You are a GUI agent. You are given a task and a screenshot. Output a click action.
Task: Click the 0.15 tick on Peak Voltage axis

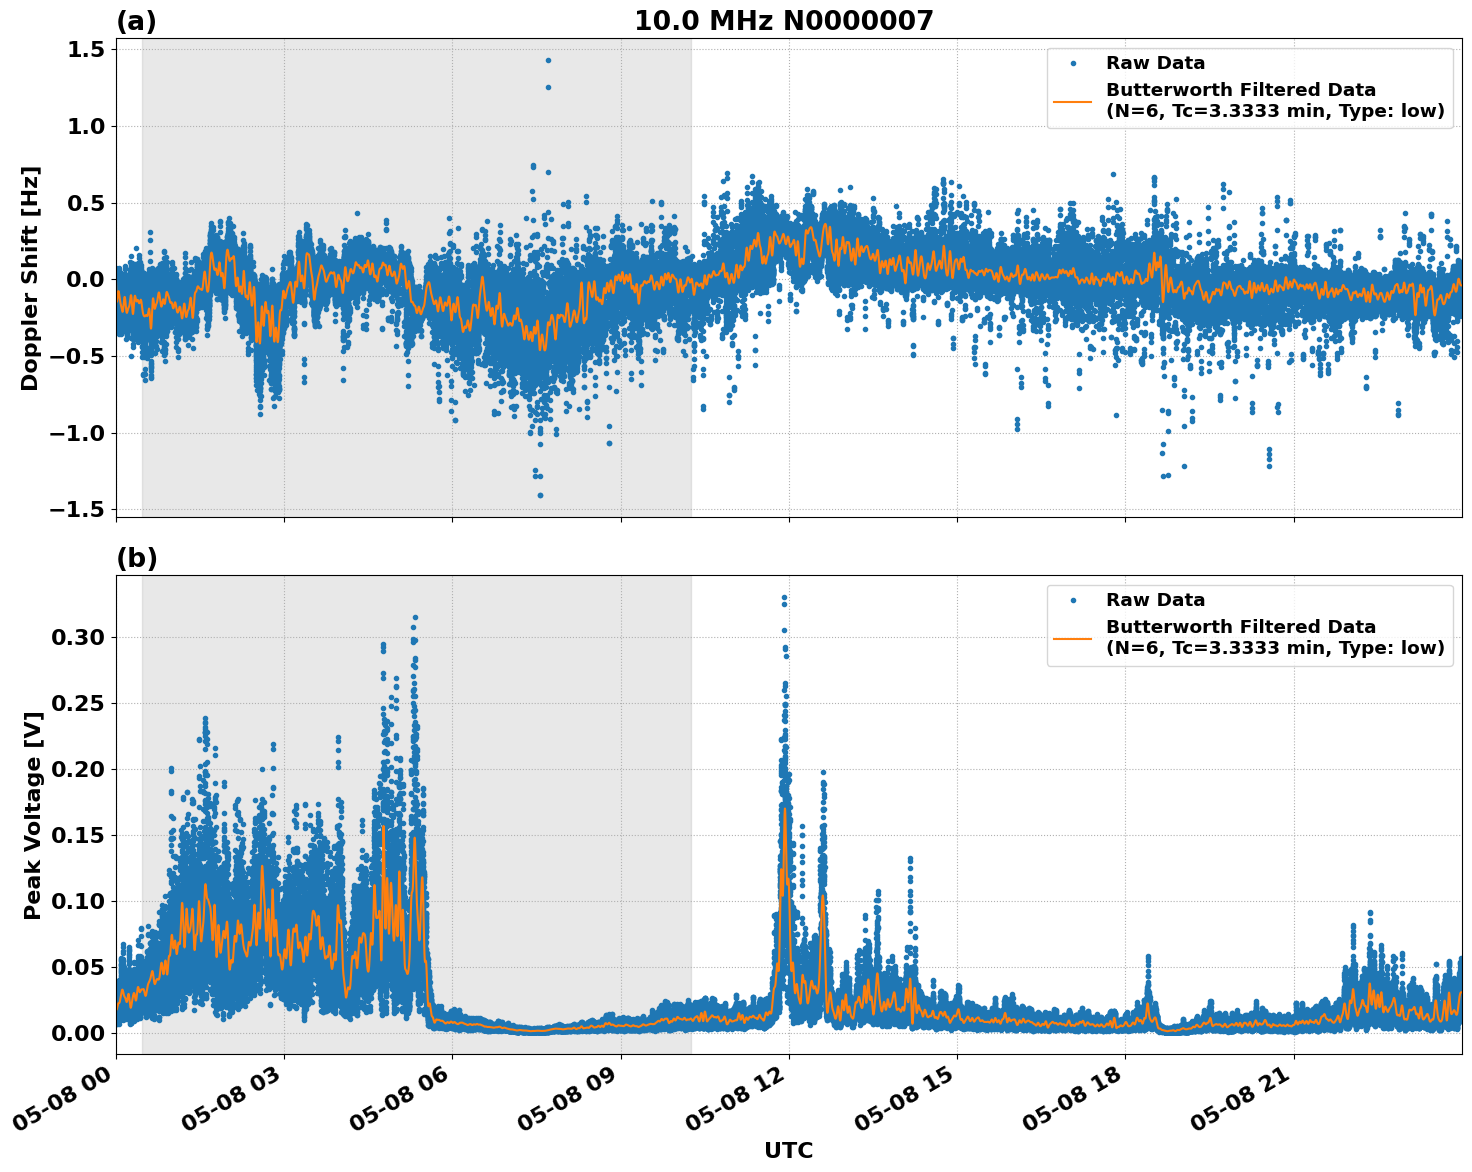[x=77, y=835]
